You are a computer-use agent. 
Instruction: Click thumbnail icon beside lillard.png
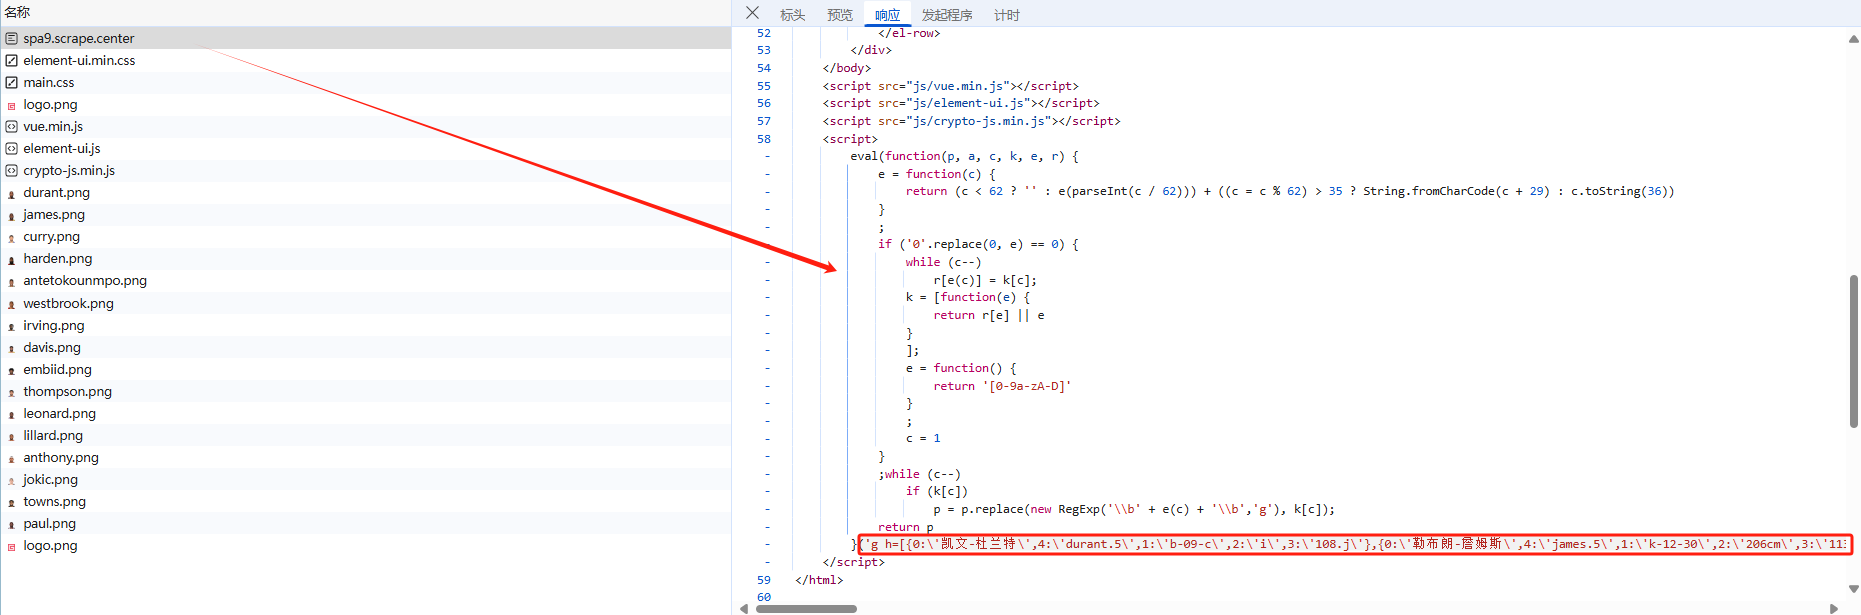click(x=12, y=436)
